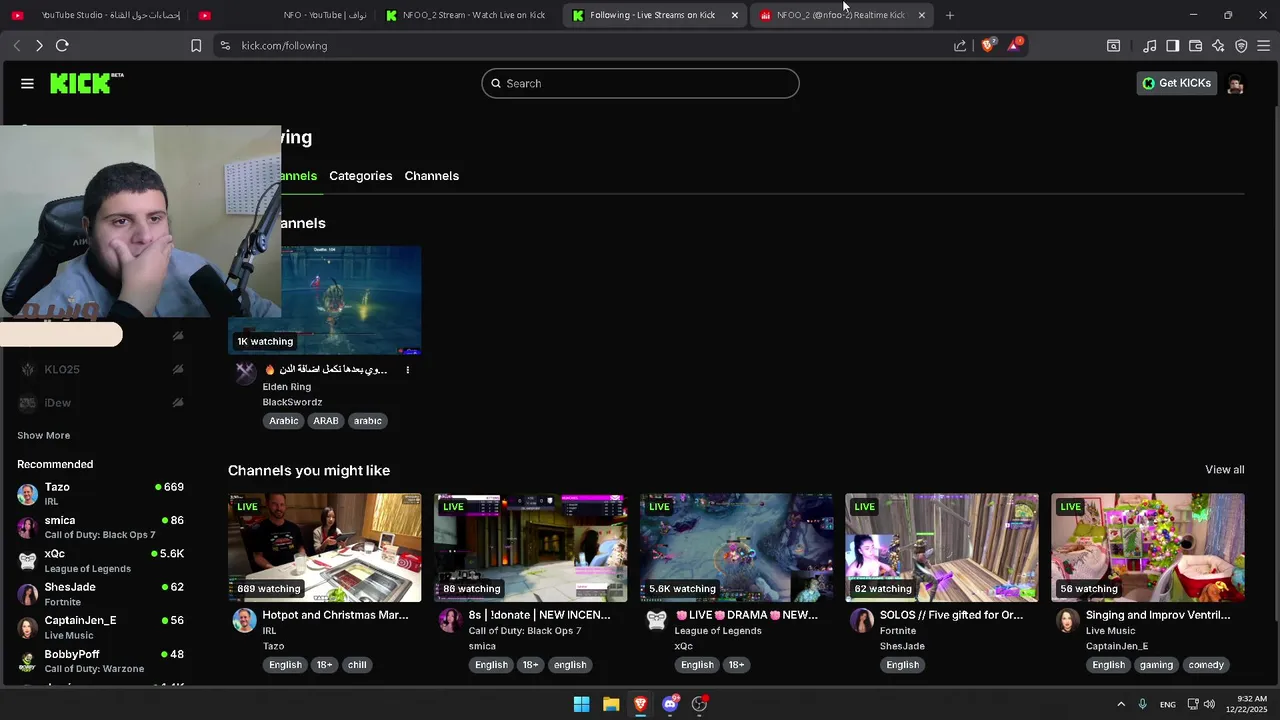Click 'SOLOS // Five gifted' stream title
The height and width of the screenshot is (720, 1280).
tap(951, 615)
